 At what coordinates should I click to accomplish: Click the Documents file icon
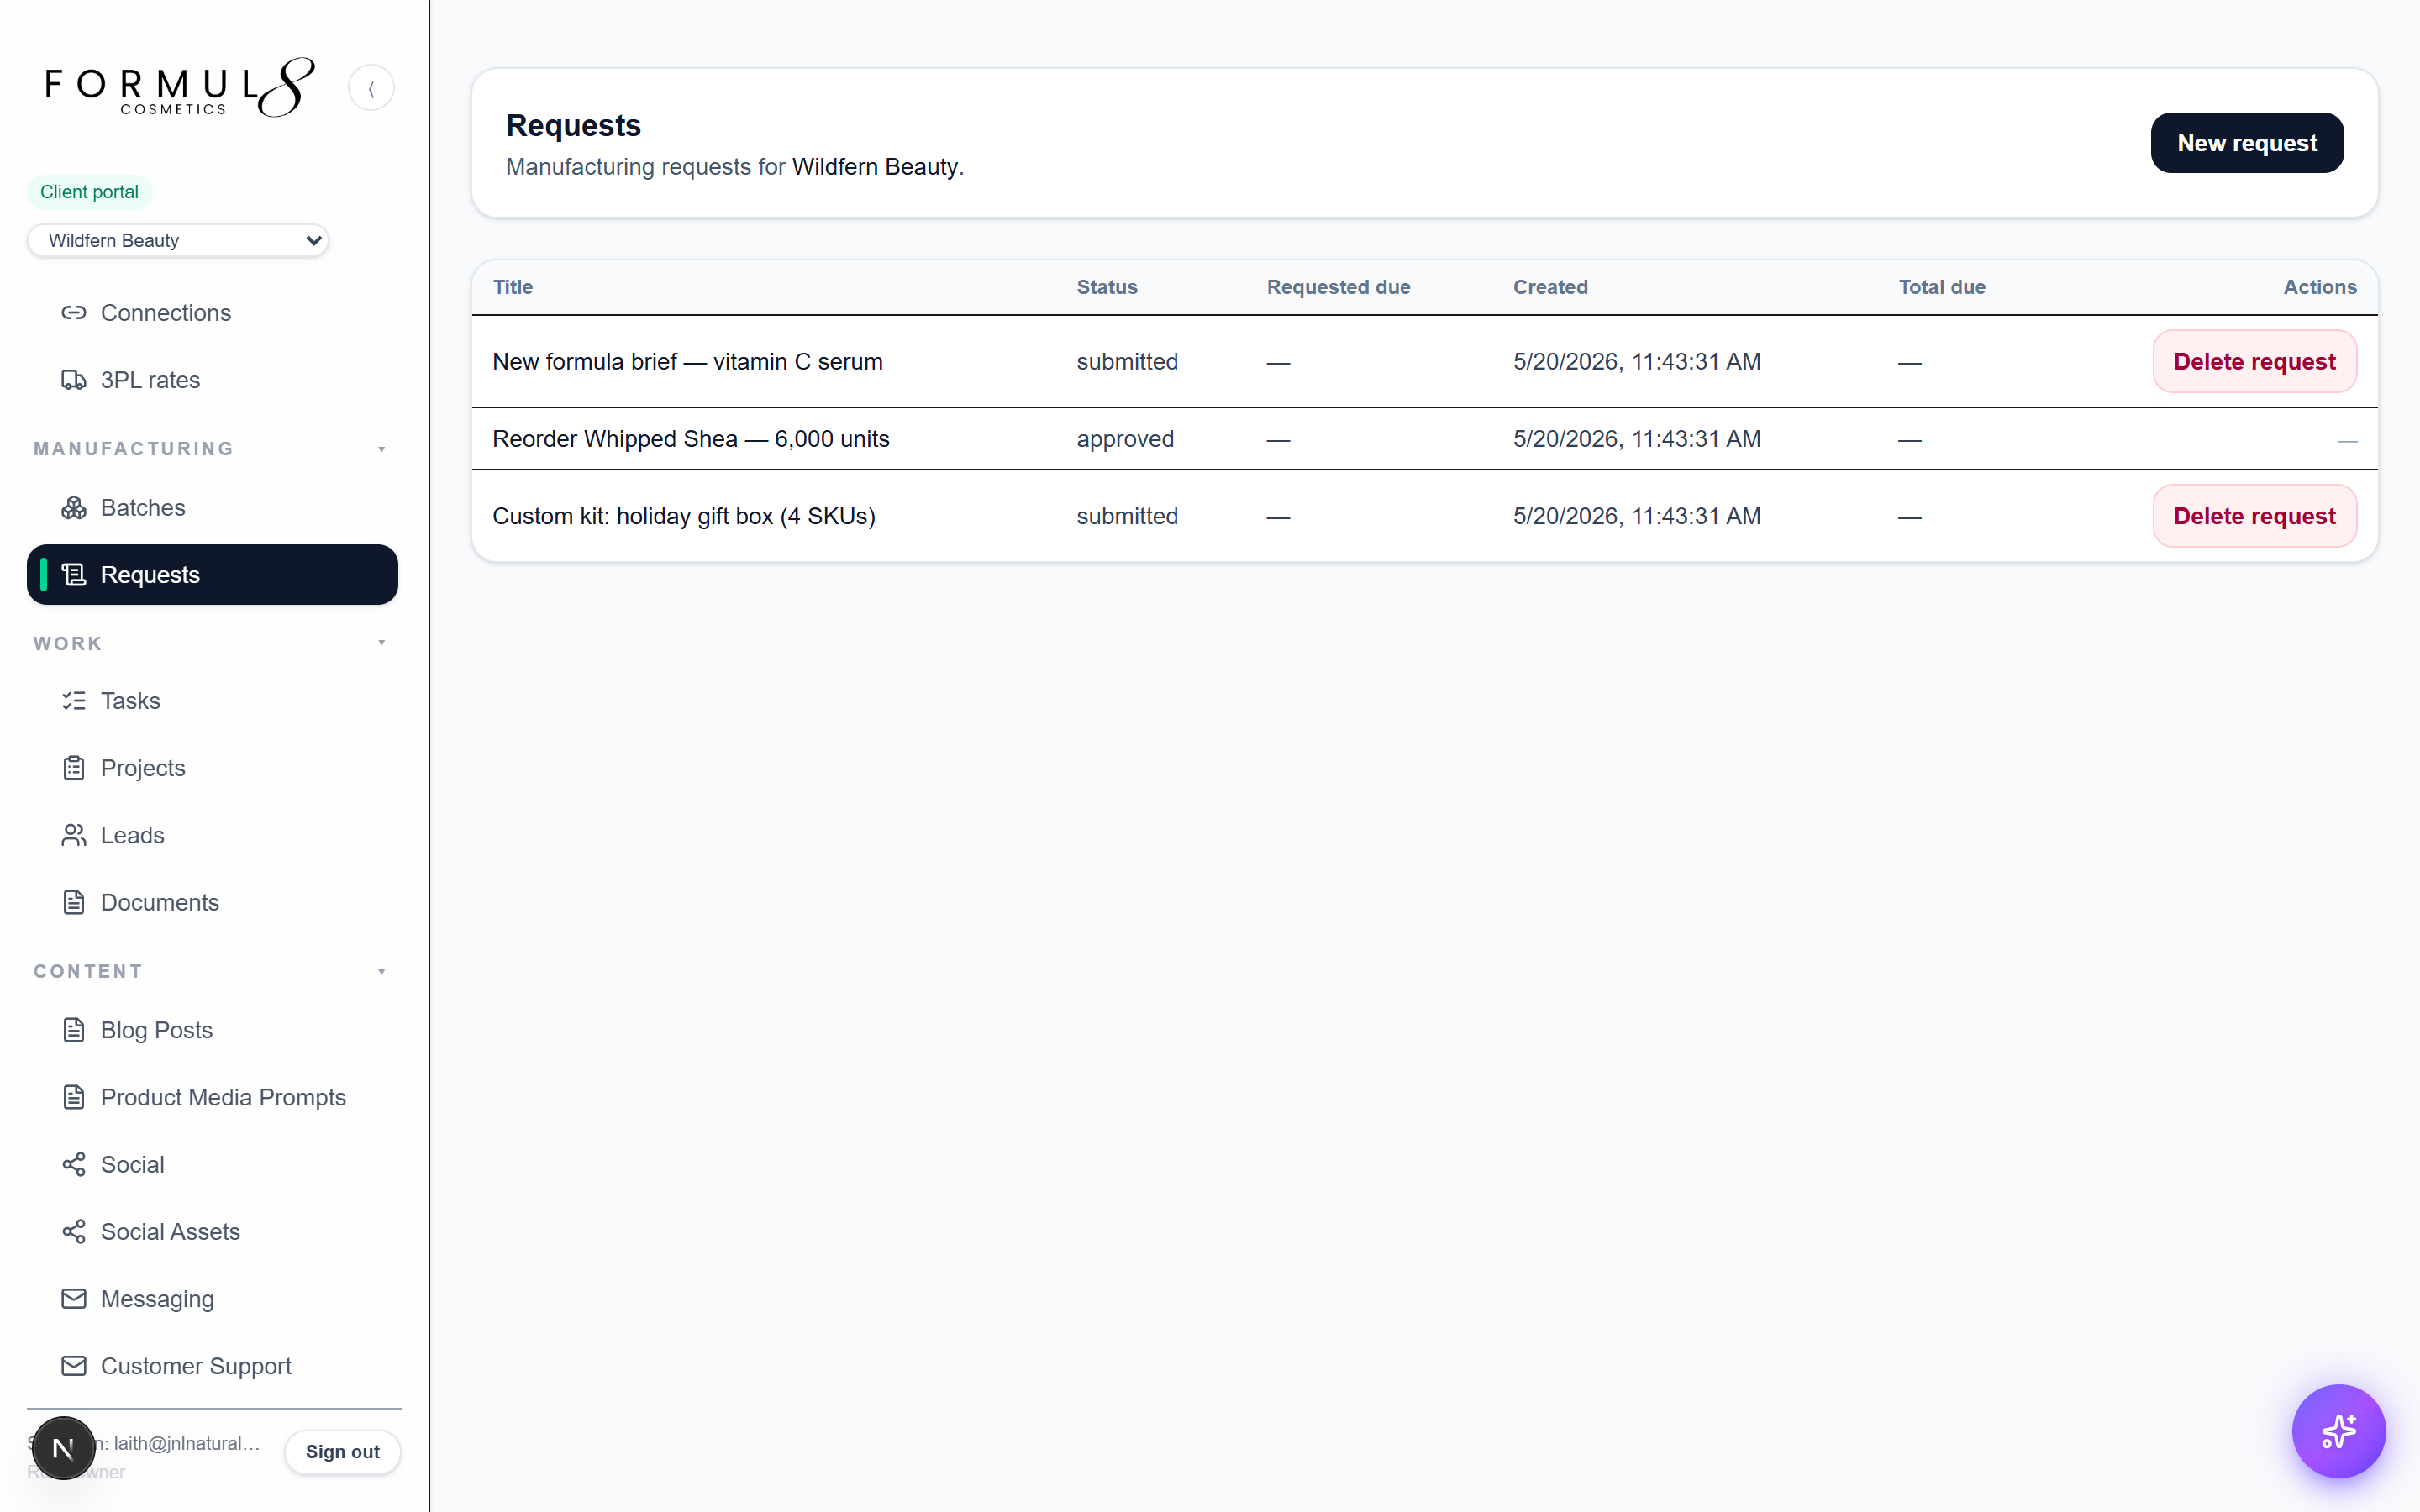pos(74,902)
